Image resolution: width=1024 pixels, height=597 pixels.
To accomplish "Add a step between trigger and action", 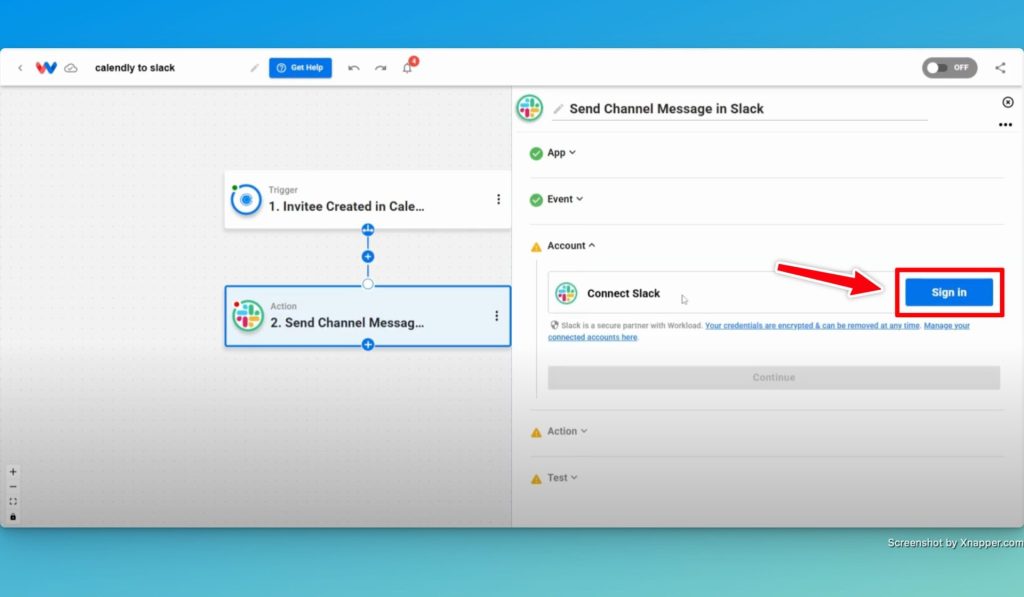I will (368, 257).
